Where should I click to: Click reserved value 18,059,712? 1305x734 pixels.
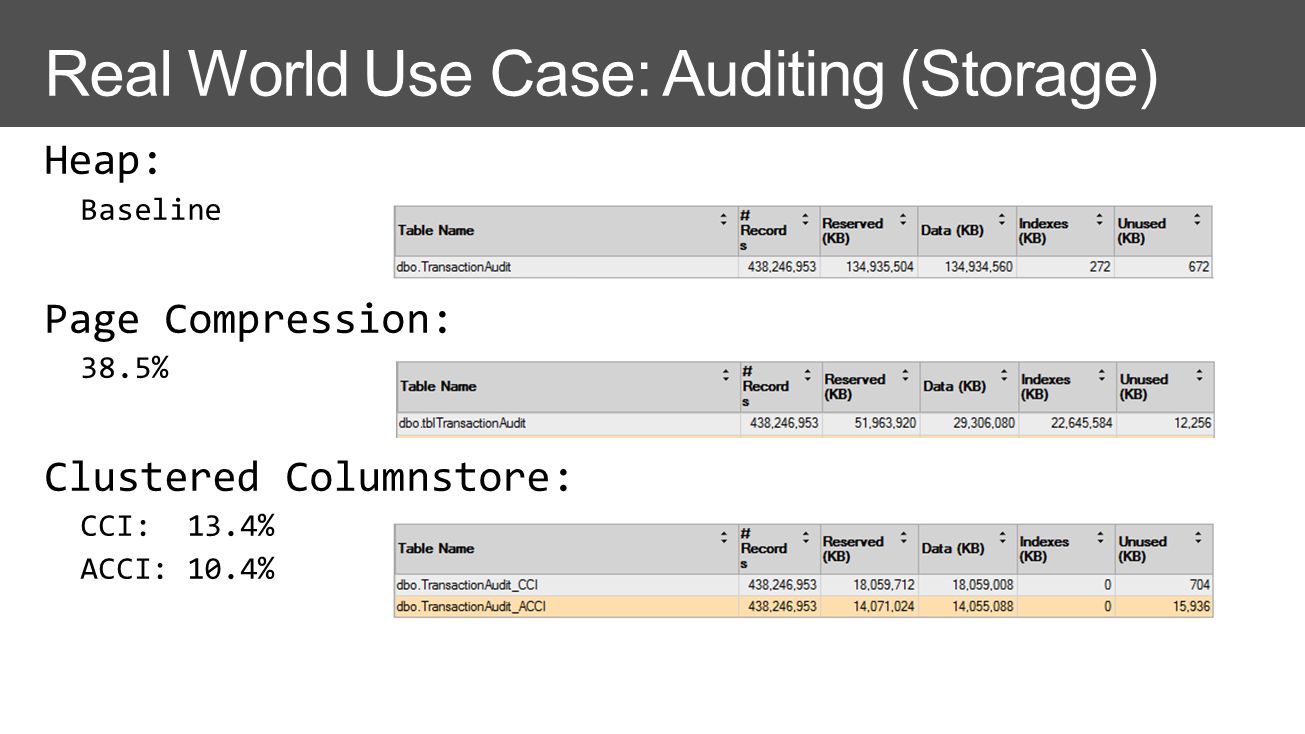(882, 585)
